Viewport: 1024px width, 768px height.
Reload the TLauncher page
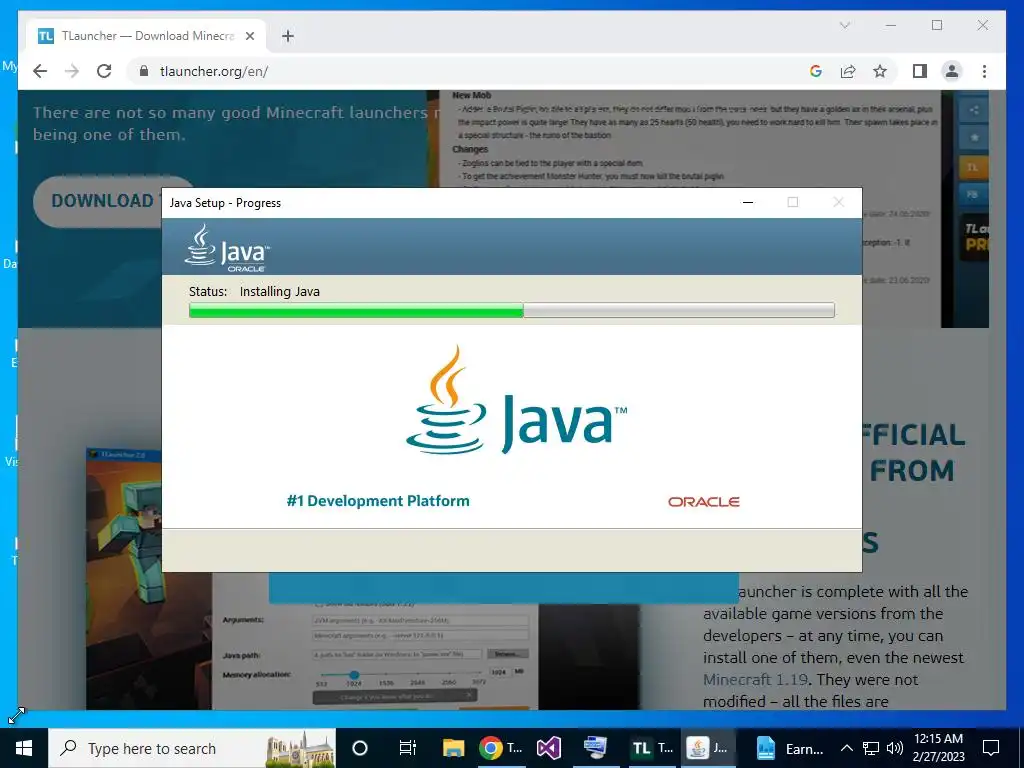[x=104, y=71]
